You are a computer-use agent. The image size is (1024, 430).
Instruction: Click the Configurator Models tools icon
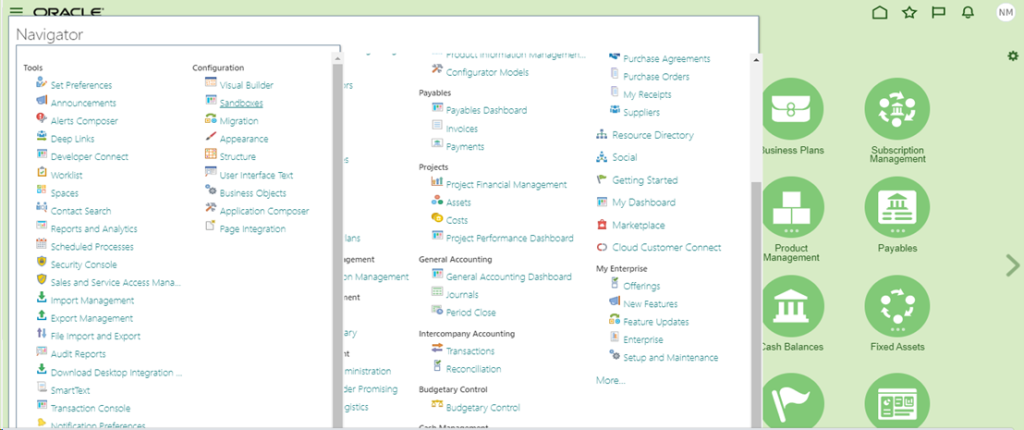437,71
